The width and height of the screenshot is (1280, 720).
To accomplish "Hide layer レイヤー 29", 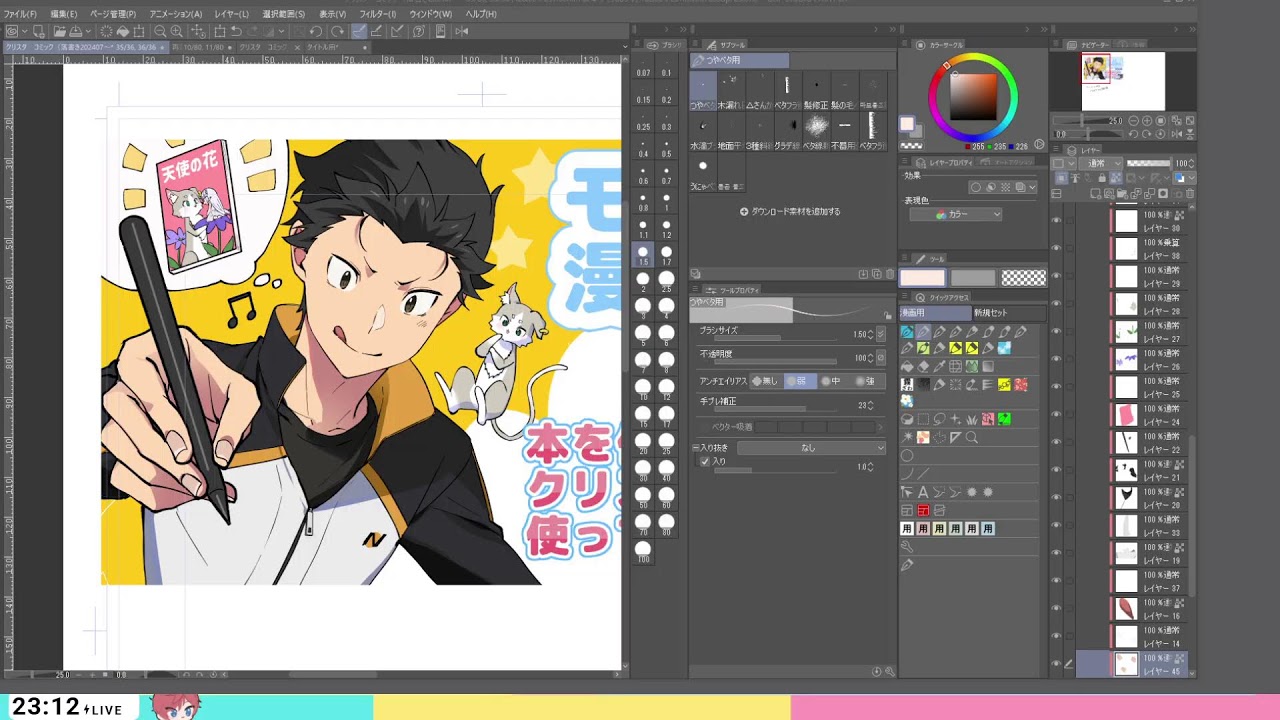I will tap(1056, 275).
